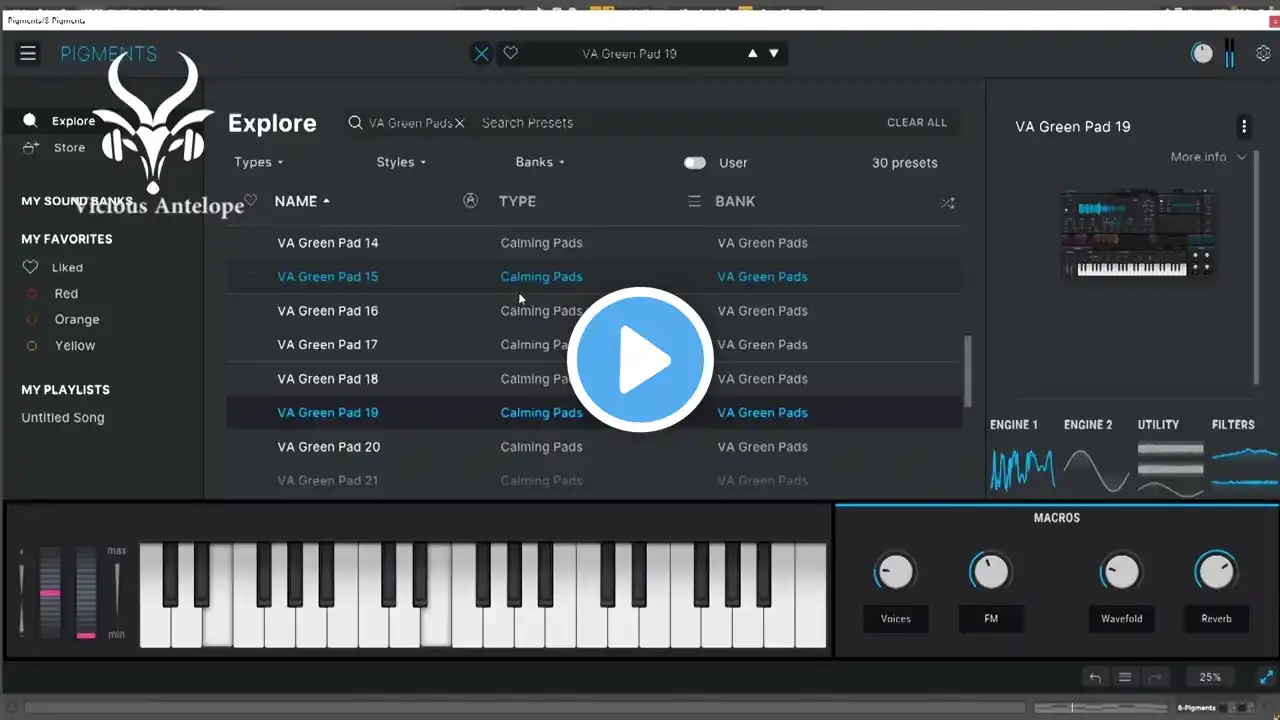Viewport: 1280px width, 720px height.
Task: Expand the Banks filter dropdown
Action: pos(540,162)
